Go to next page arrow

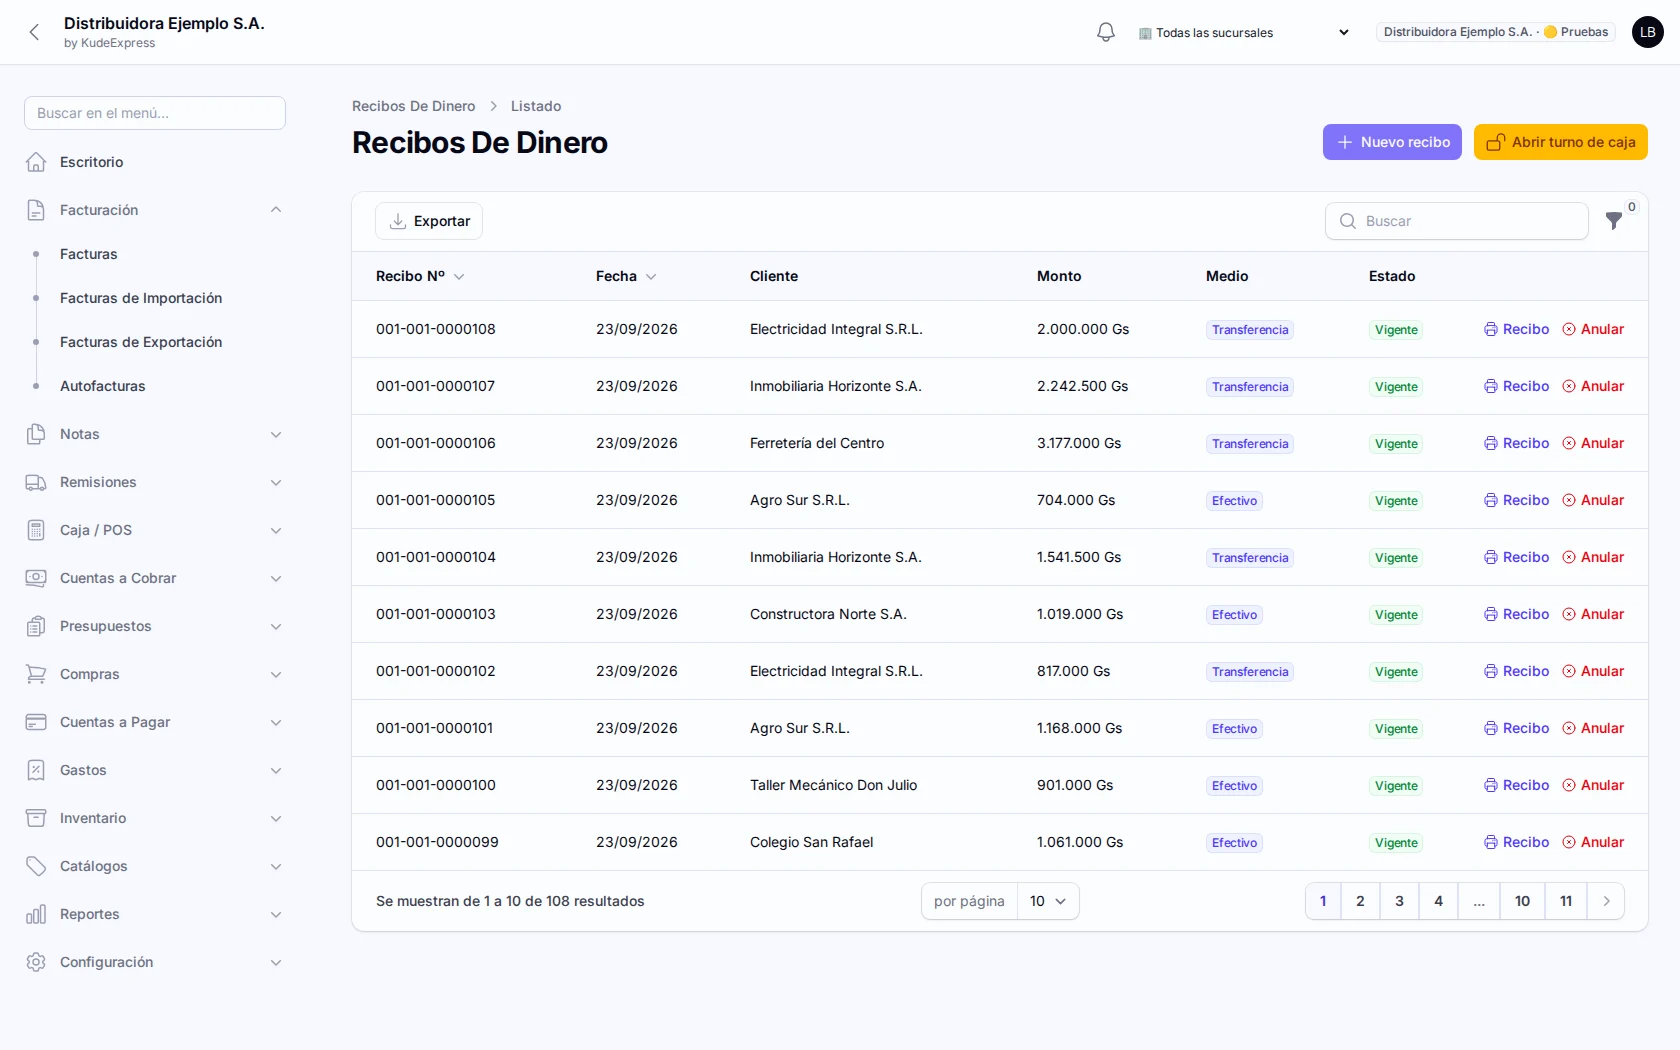[1606, 901]
